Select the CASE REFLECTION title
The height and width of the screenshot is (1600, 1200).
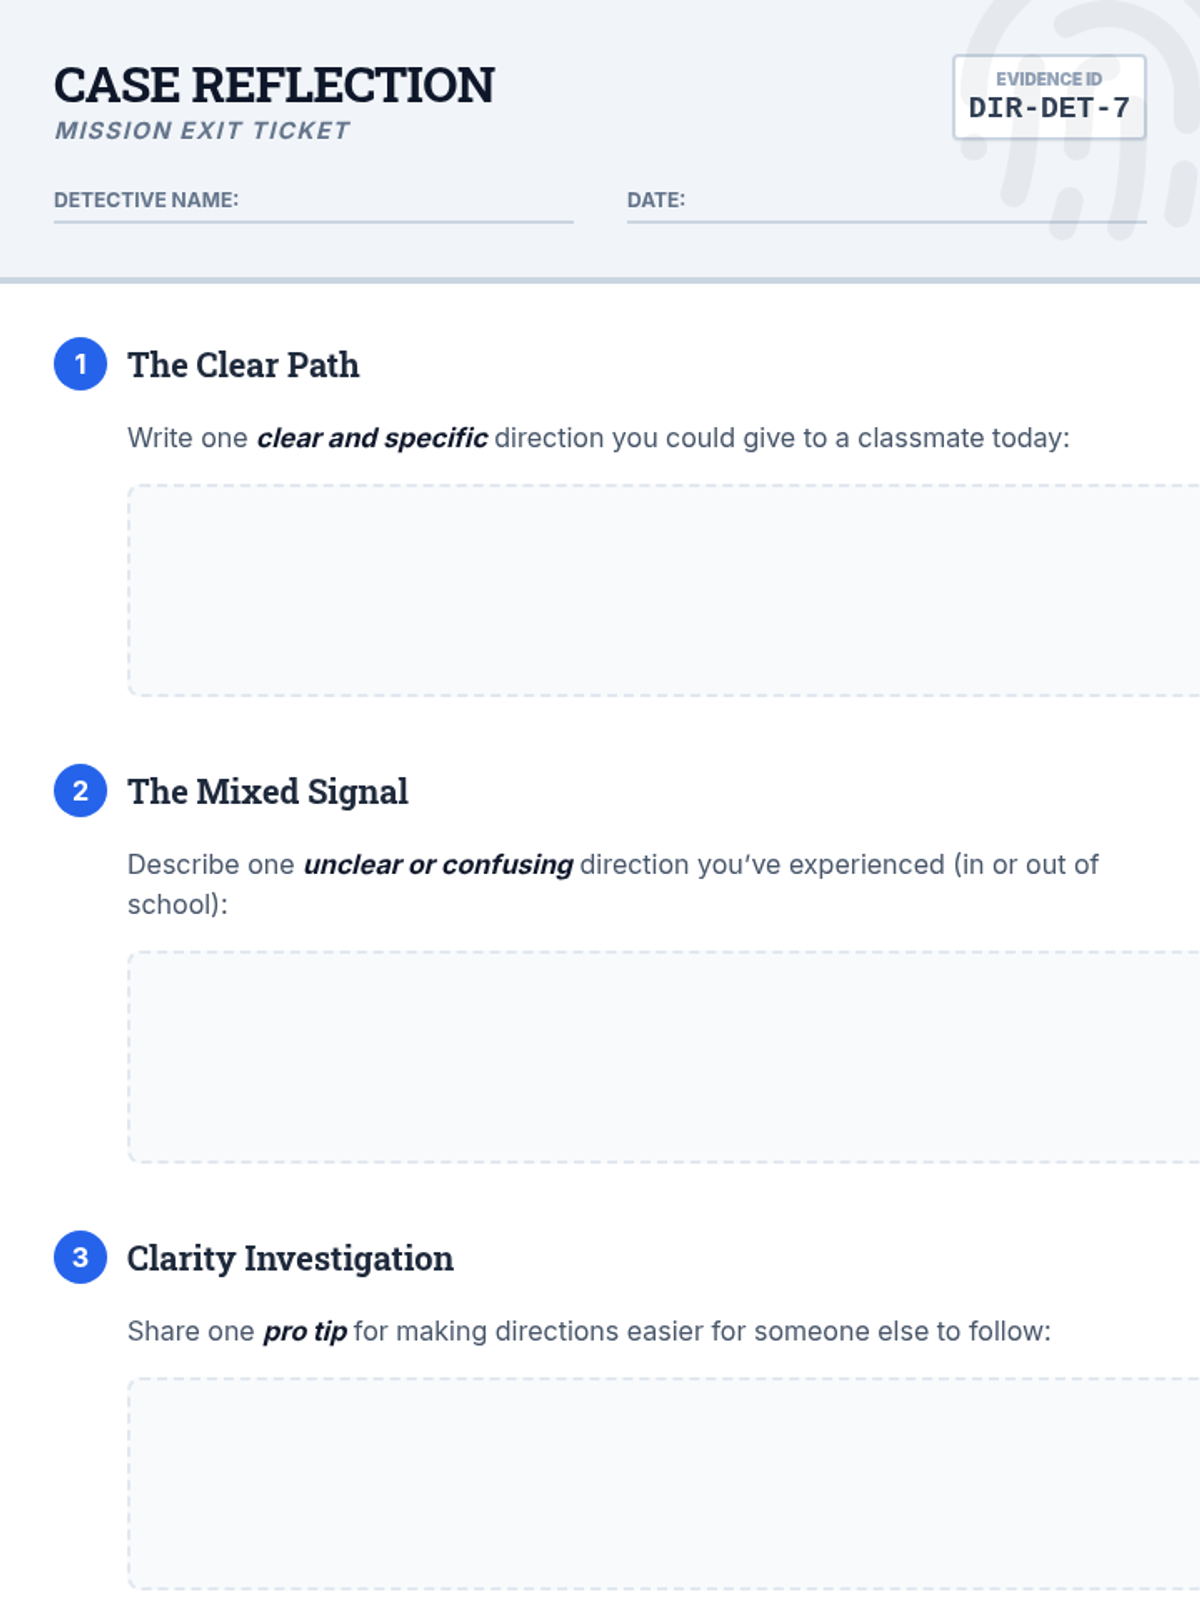(x=274, y=85)
